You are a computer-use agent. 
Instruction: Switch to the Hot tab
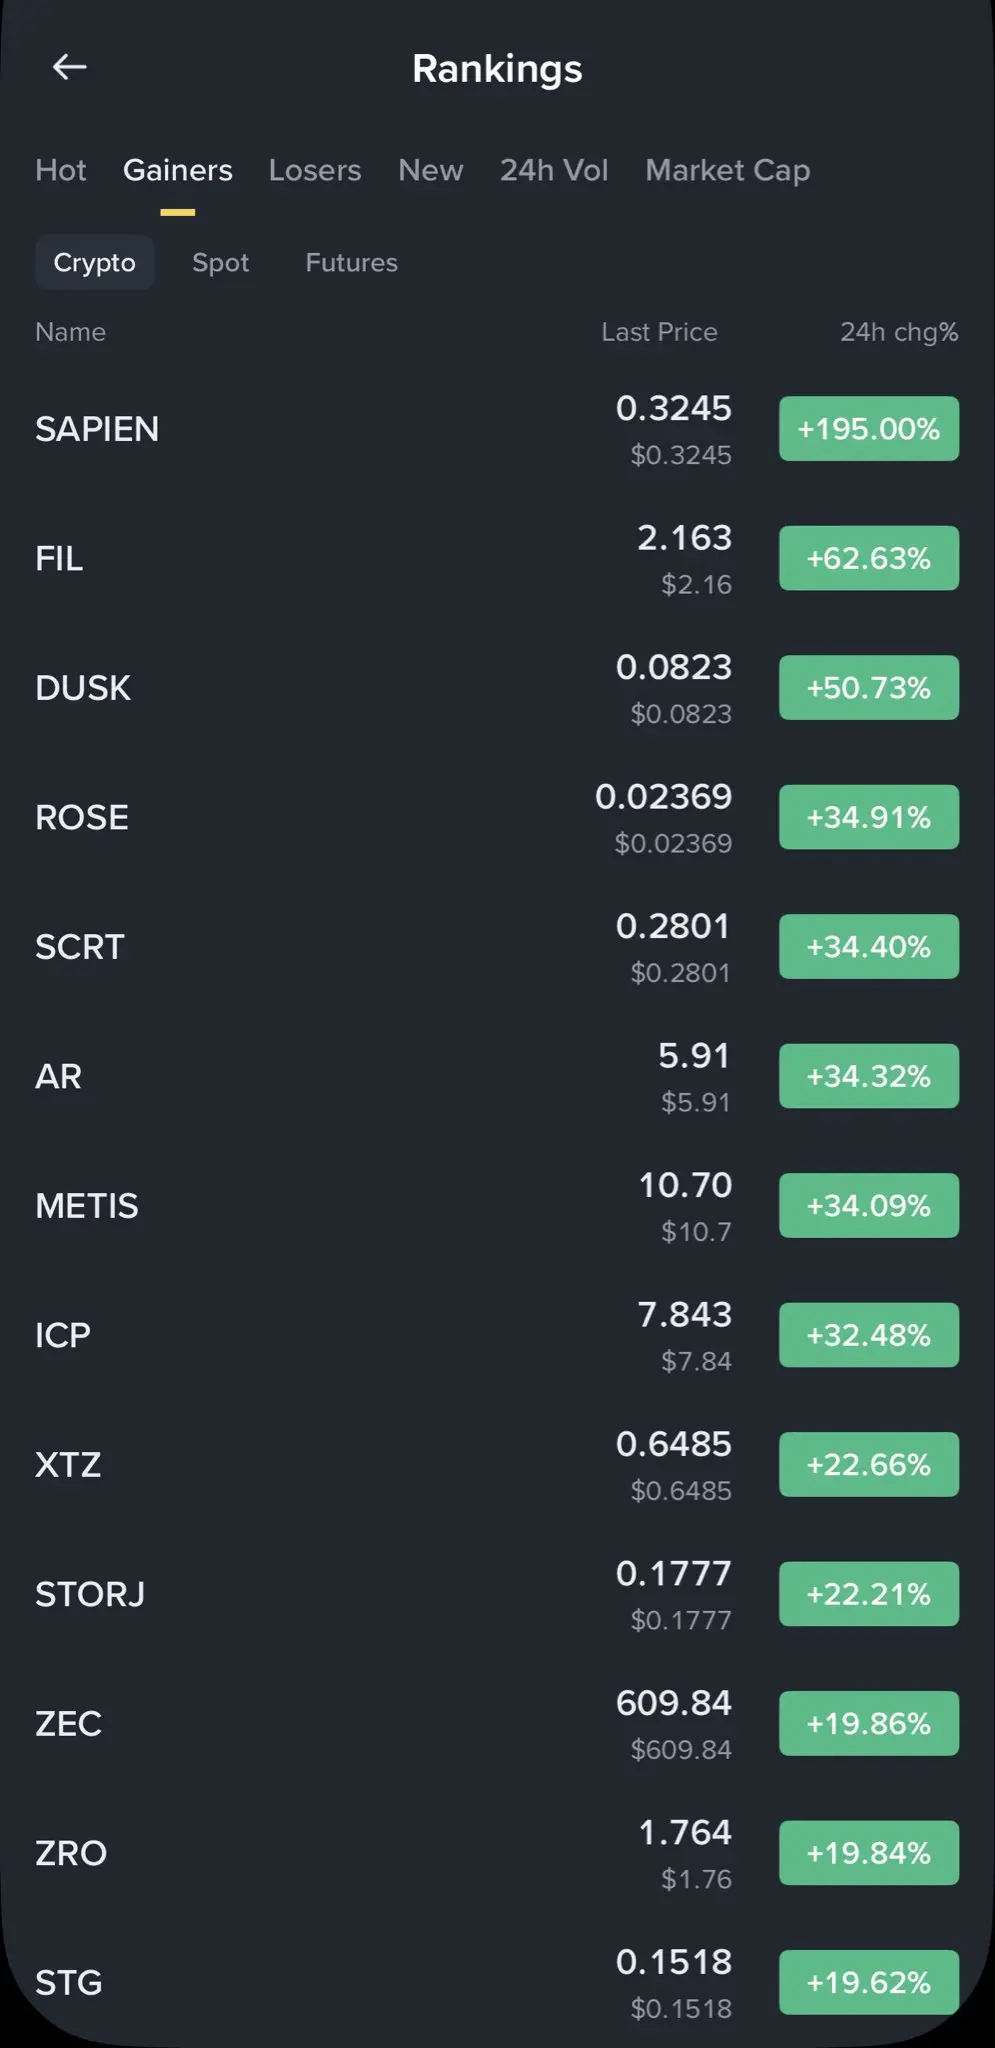point(61,170)
